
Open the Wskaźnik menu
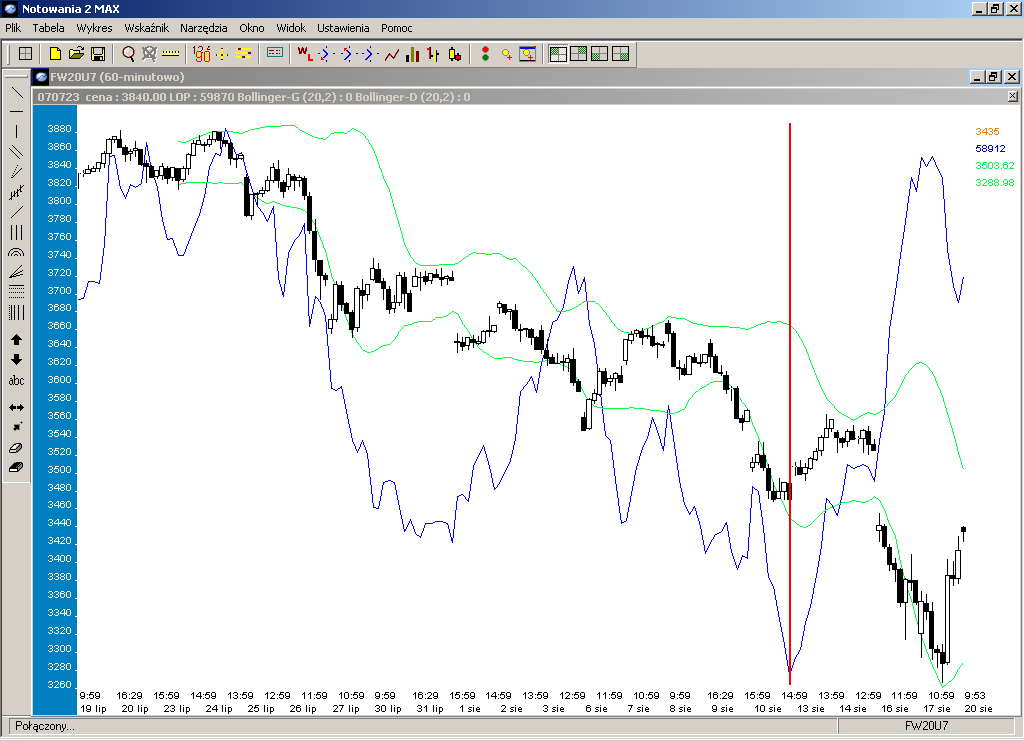click(146, 28)
